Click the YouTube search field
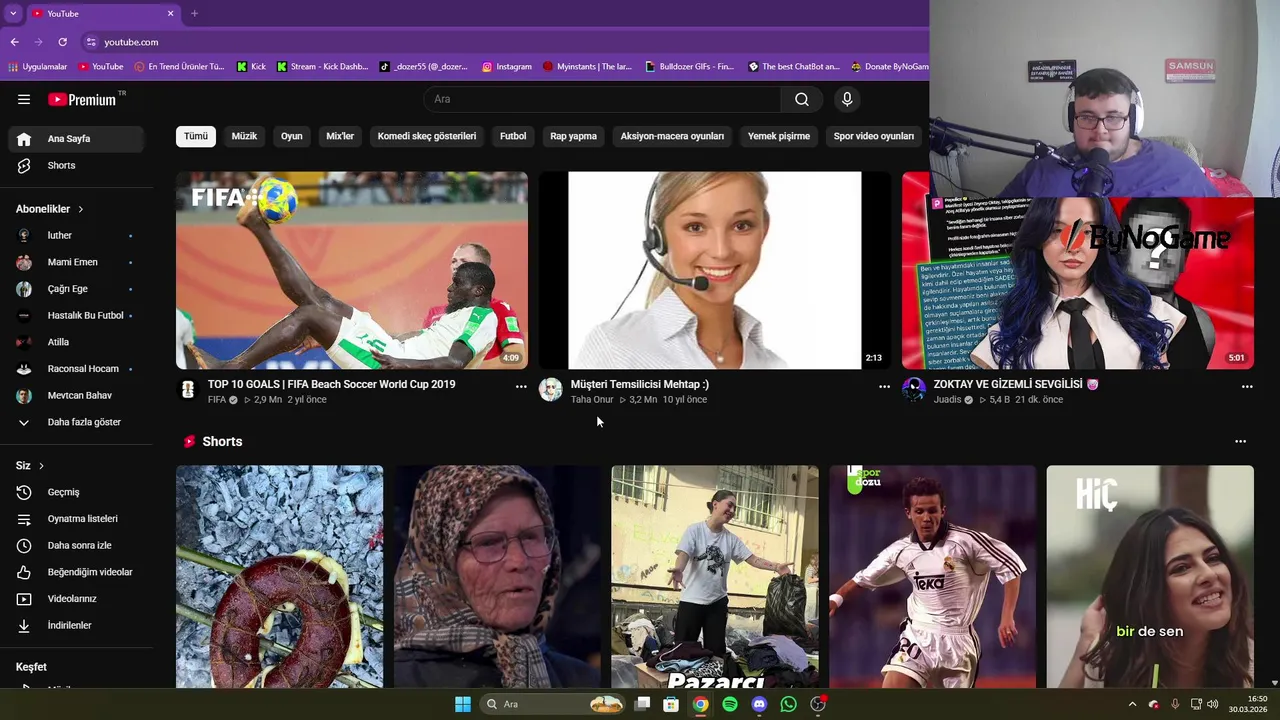The width and height of the screenshot is (1280, 720). coord(602,99)
